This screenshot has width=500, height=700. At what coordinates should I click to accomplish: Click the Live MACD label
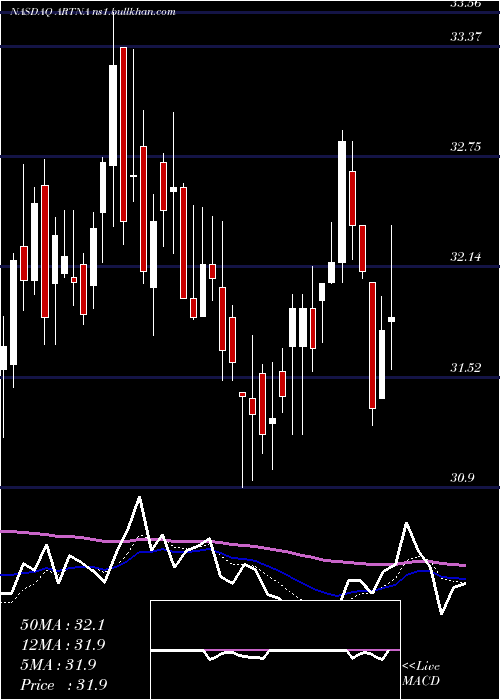point(421,674)
